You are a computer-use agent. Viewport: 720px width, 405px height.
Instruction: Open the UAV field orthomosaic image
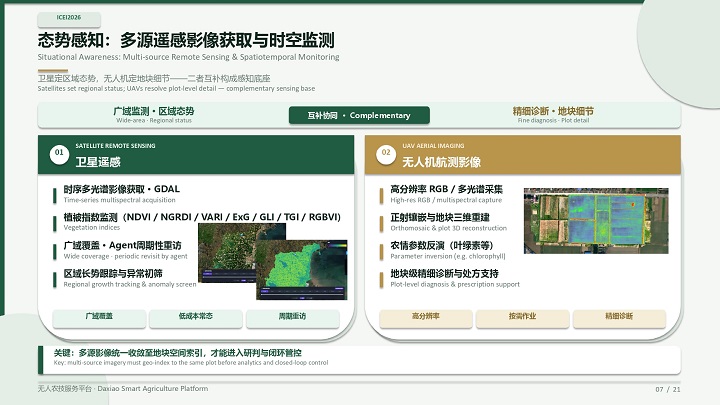pyautogui.click(x=596, y=220)
